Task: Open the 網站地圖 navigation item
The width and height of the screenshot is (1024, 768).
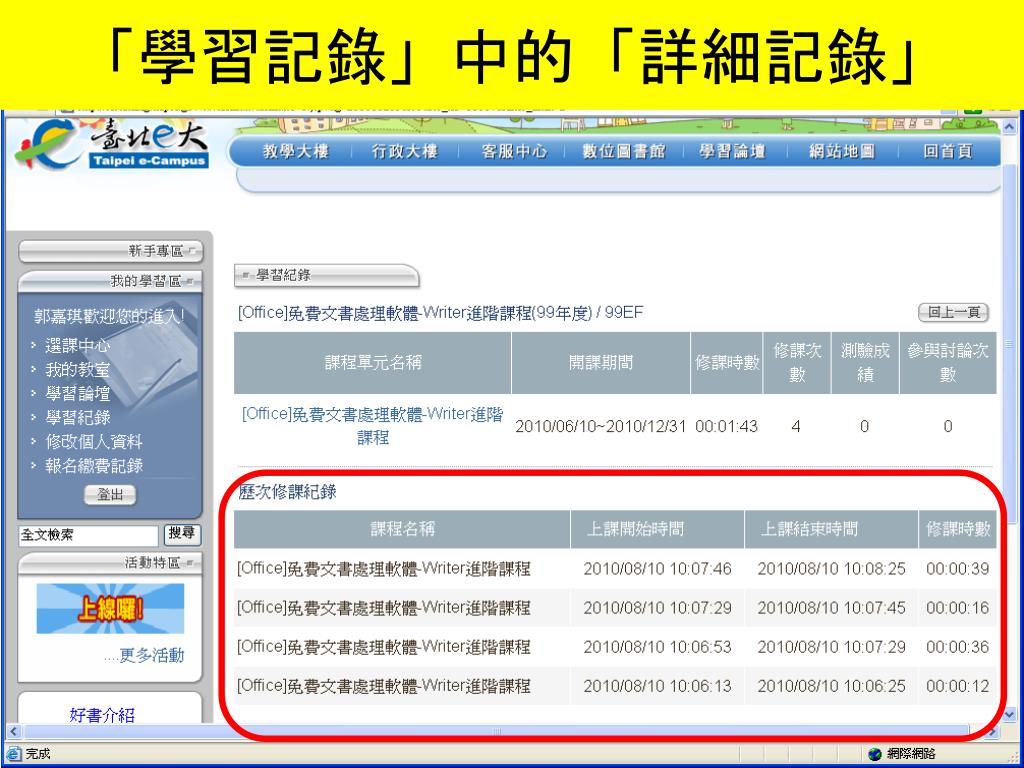Action: pos(842,152)
